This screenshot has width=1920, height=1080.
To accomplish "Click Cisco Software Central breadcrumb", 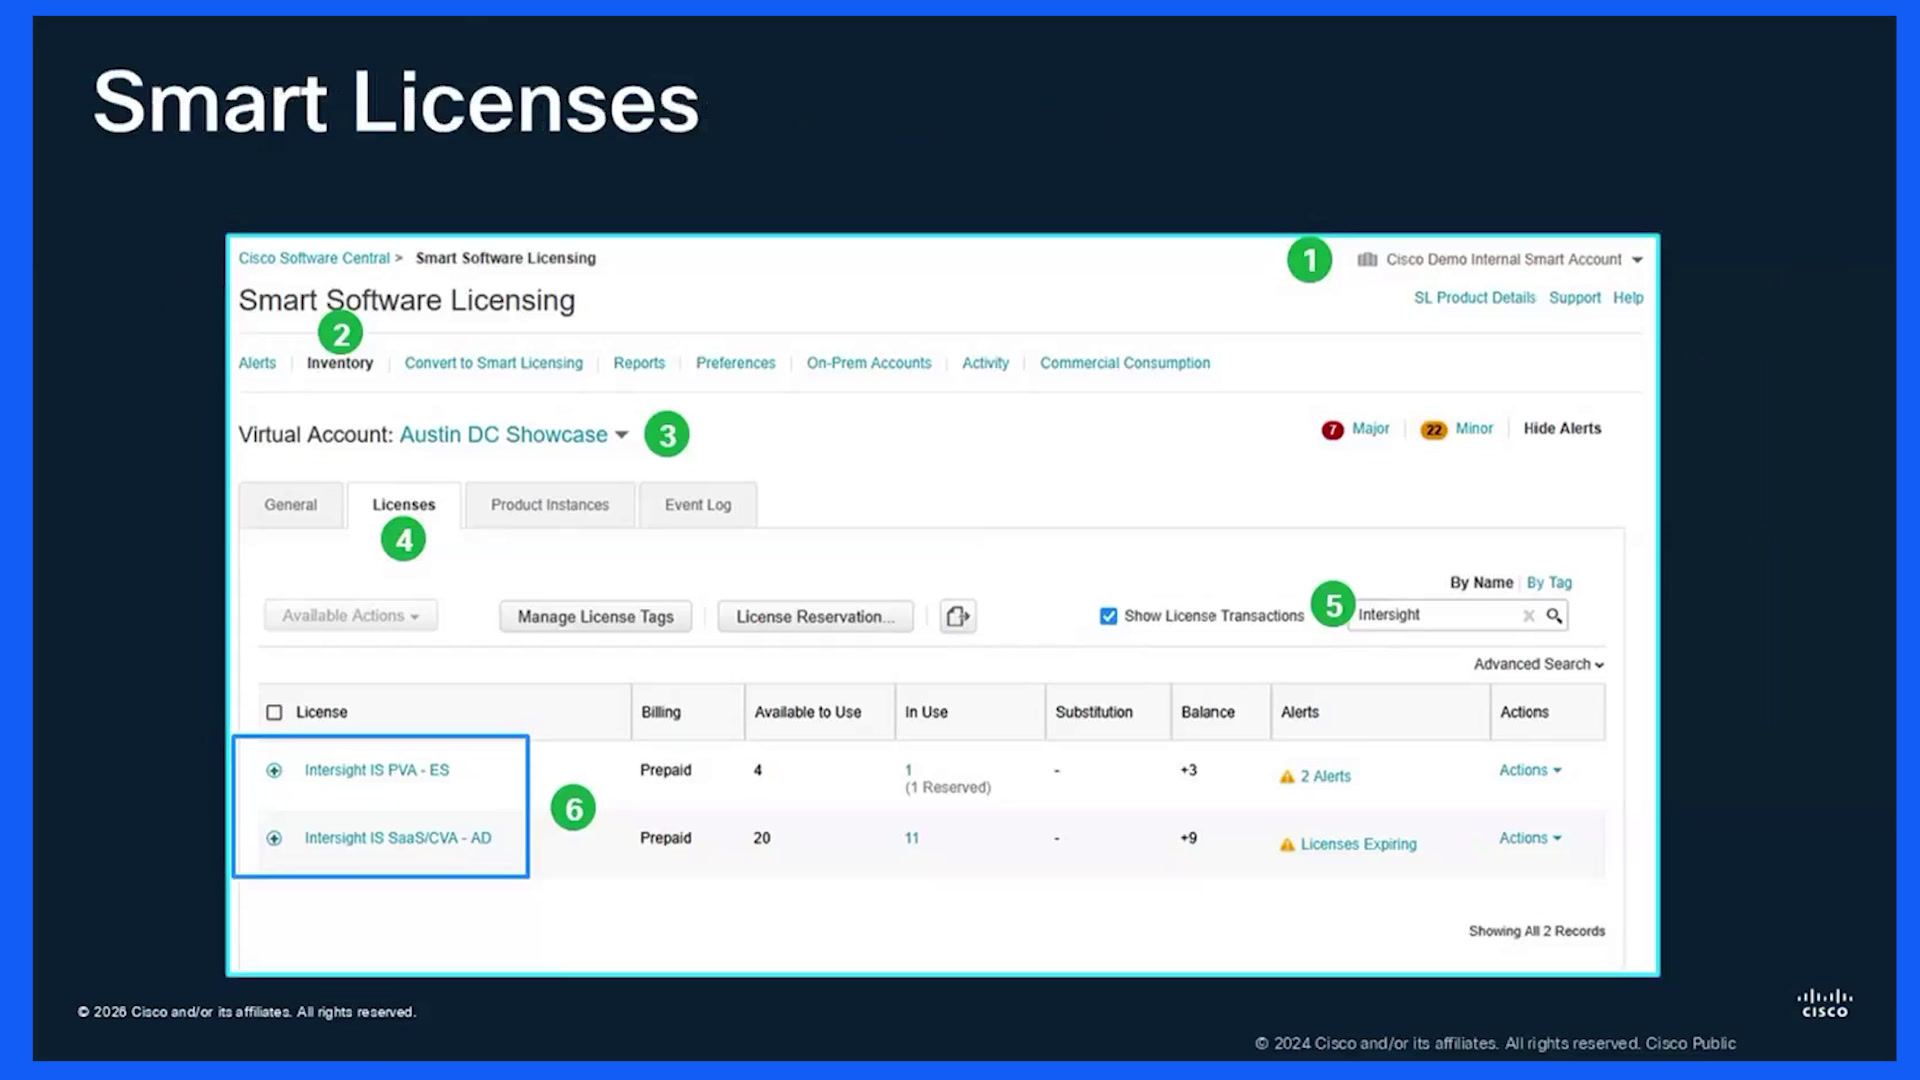I will pyautogui.click(x=314, y=258).
